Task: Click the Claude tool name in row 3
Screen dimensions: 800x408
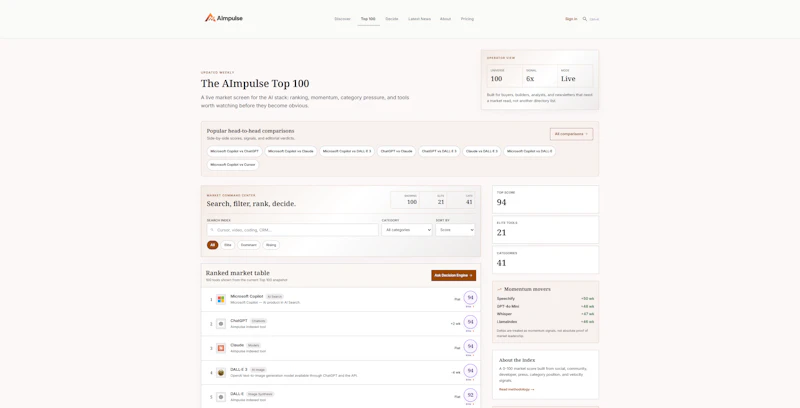Action: click(237, 345)
